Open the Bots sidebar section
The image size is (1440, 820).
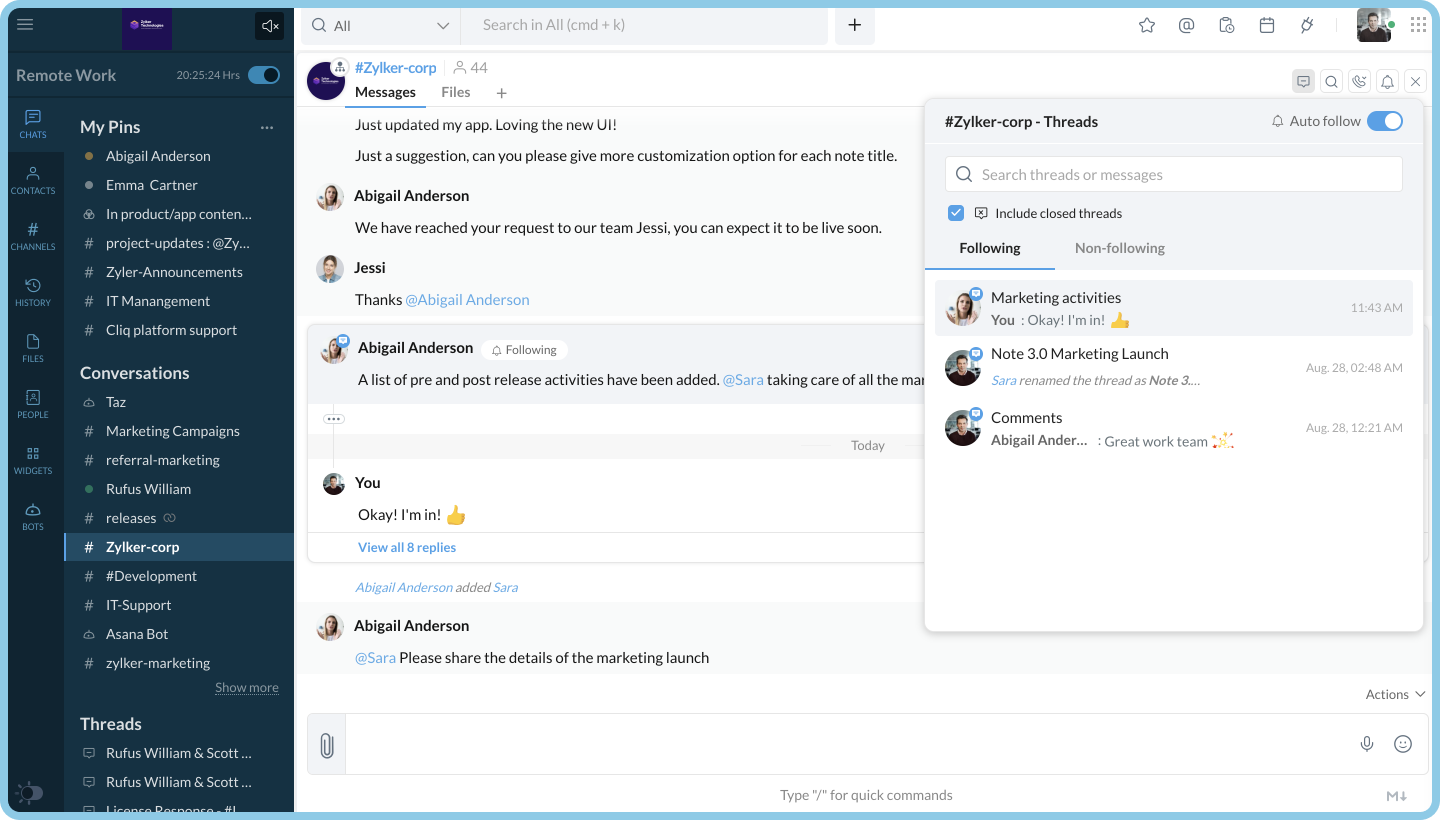click(x=33, y=516)
